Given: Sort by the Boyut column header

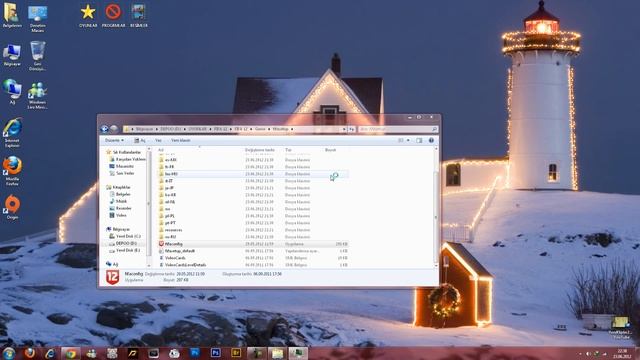Looking at the screenshot, I should (331, 150).
